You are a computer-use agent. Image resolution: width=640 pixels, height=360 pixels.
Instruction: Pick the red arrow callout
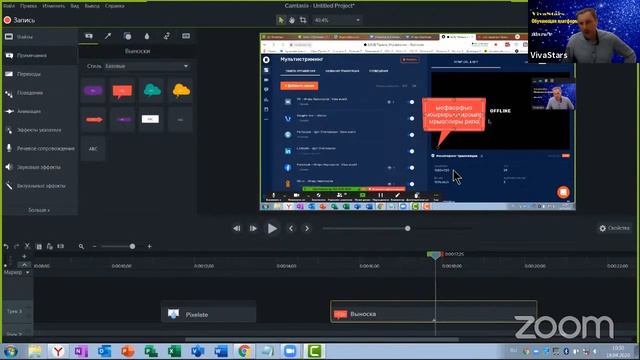(93, 120)
